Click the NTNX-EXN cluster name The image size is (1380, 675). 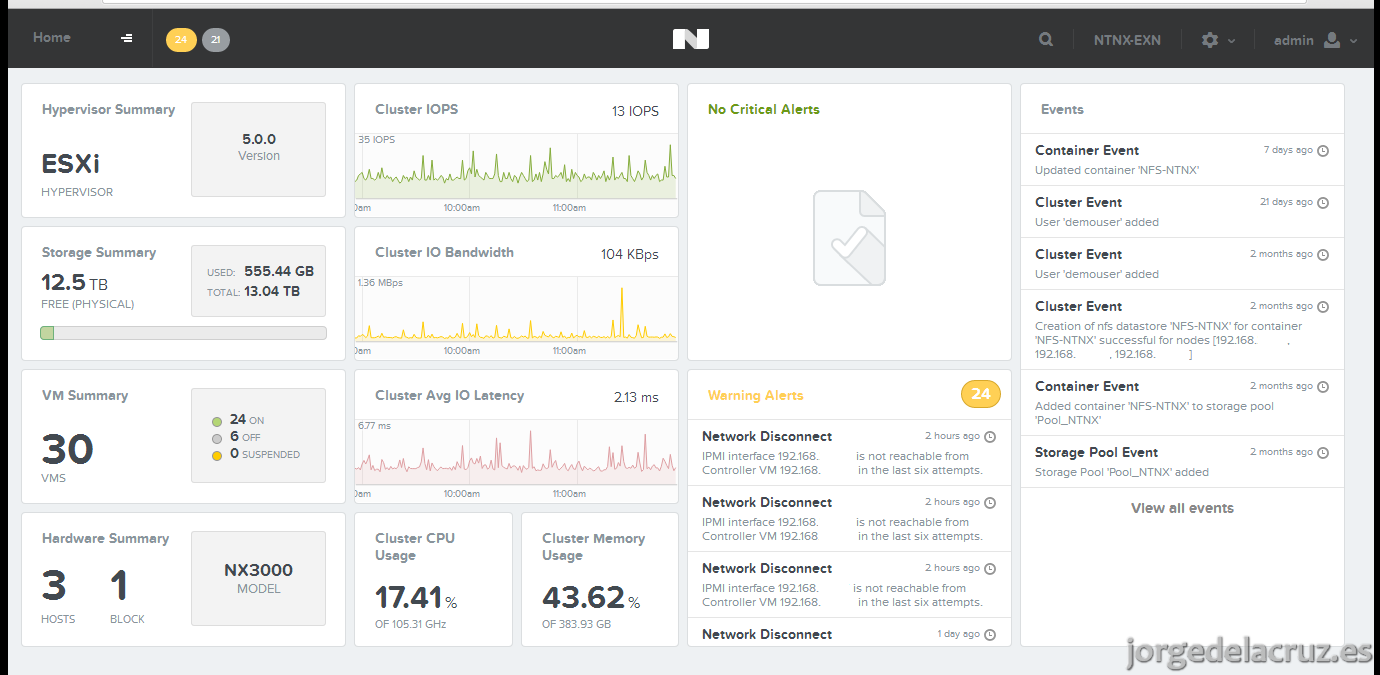click(1127, 41)
